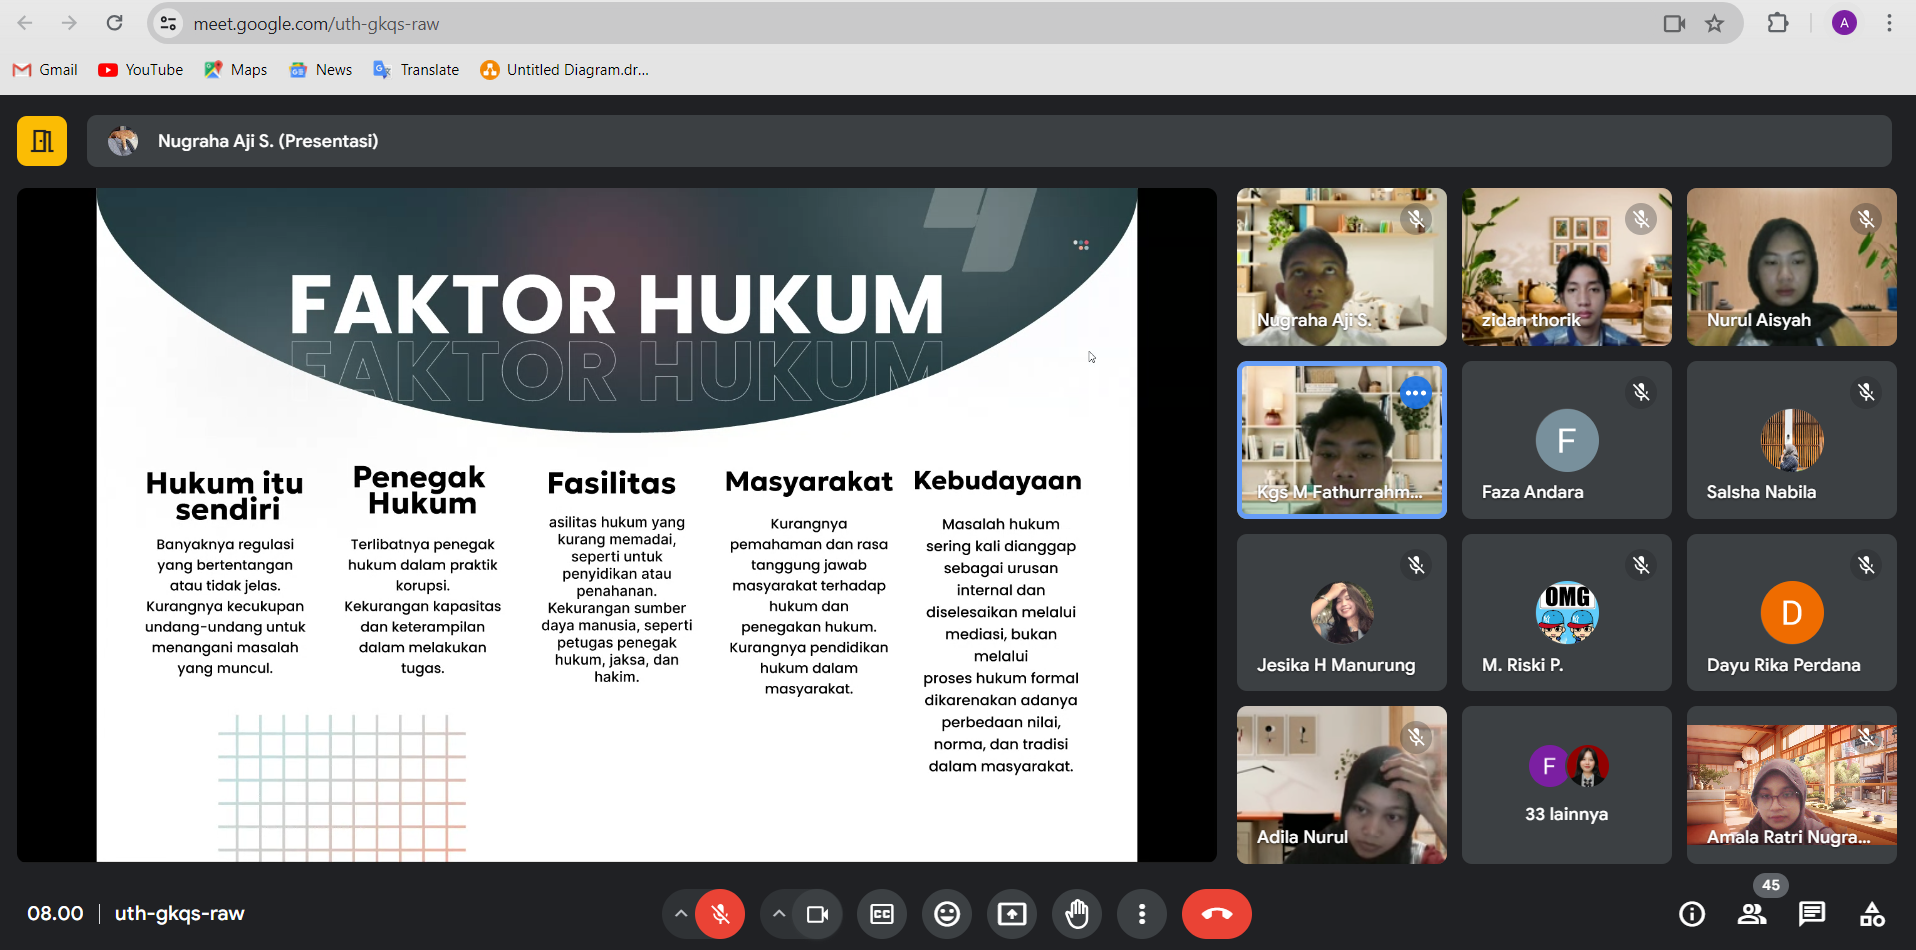Leave the call with red hang-up button
1916x950 pixels.
tap(1216, 914)
